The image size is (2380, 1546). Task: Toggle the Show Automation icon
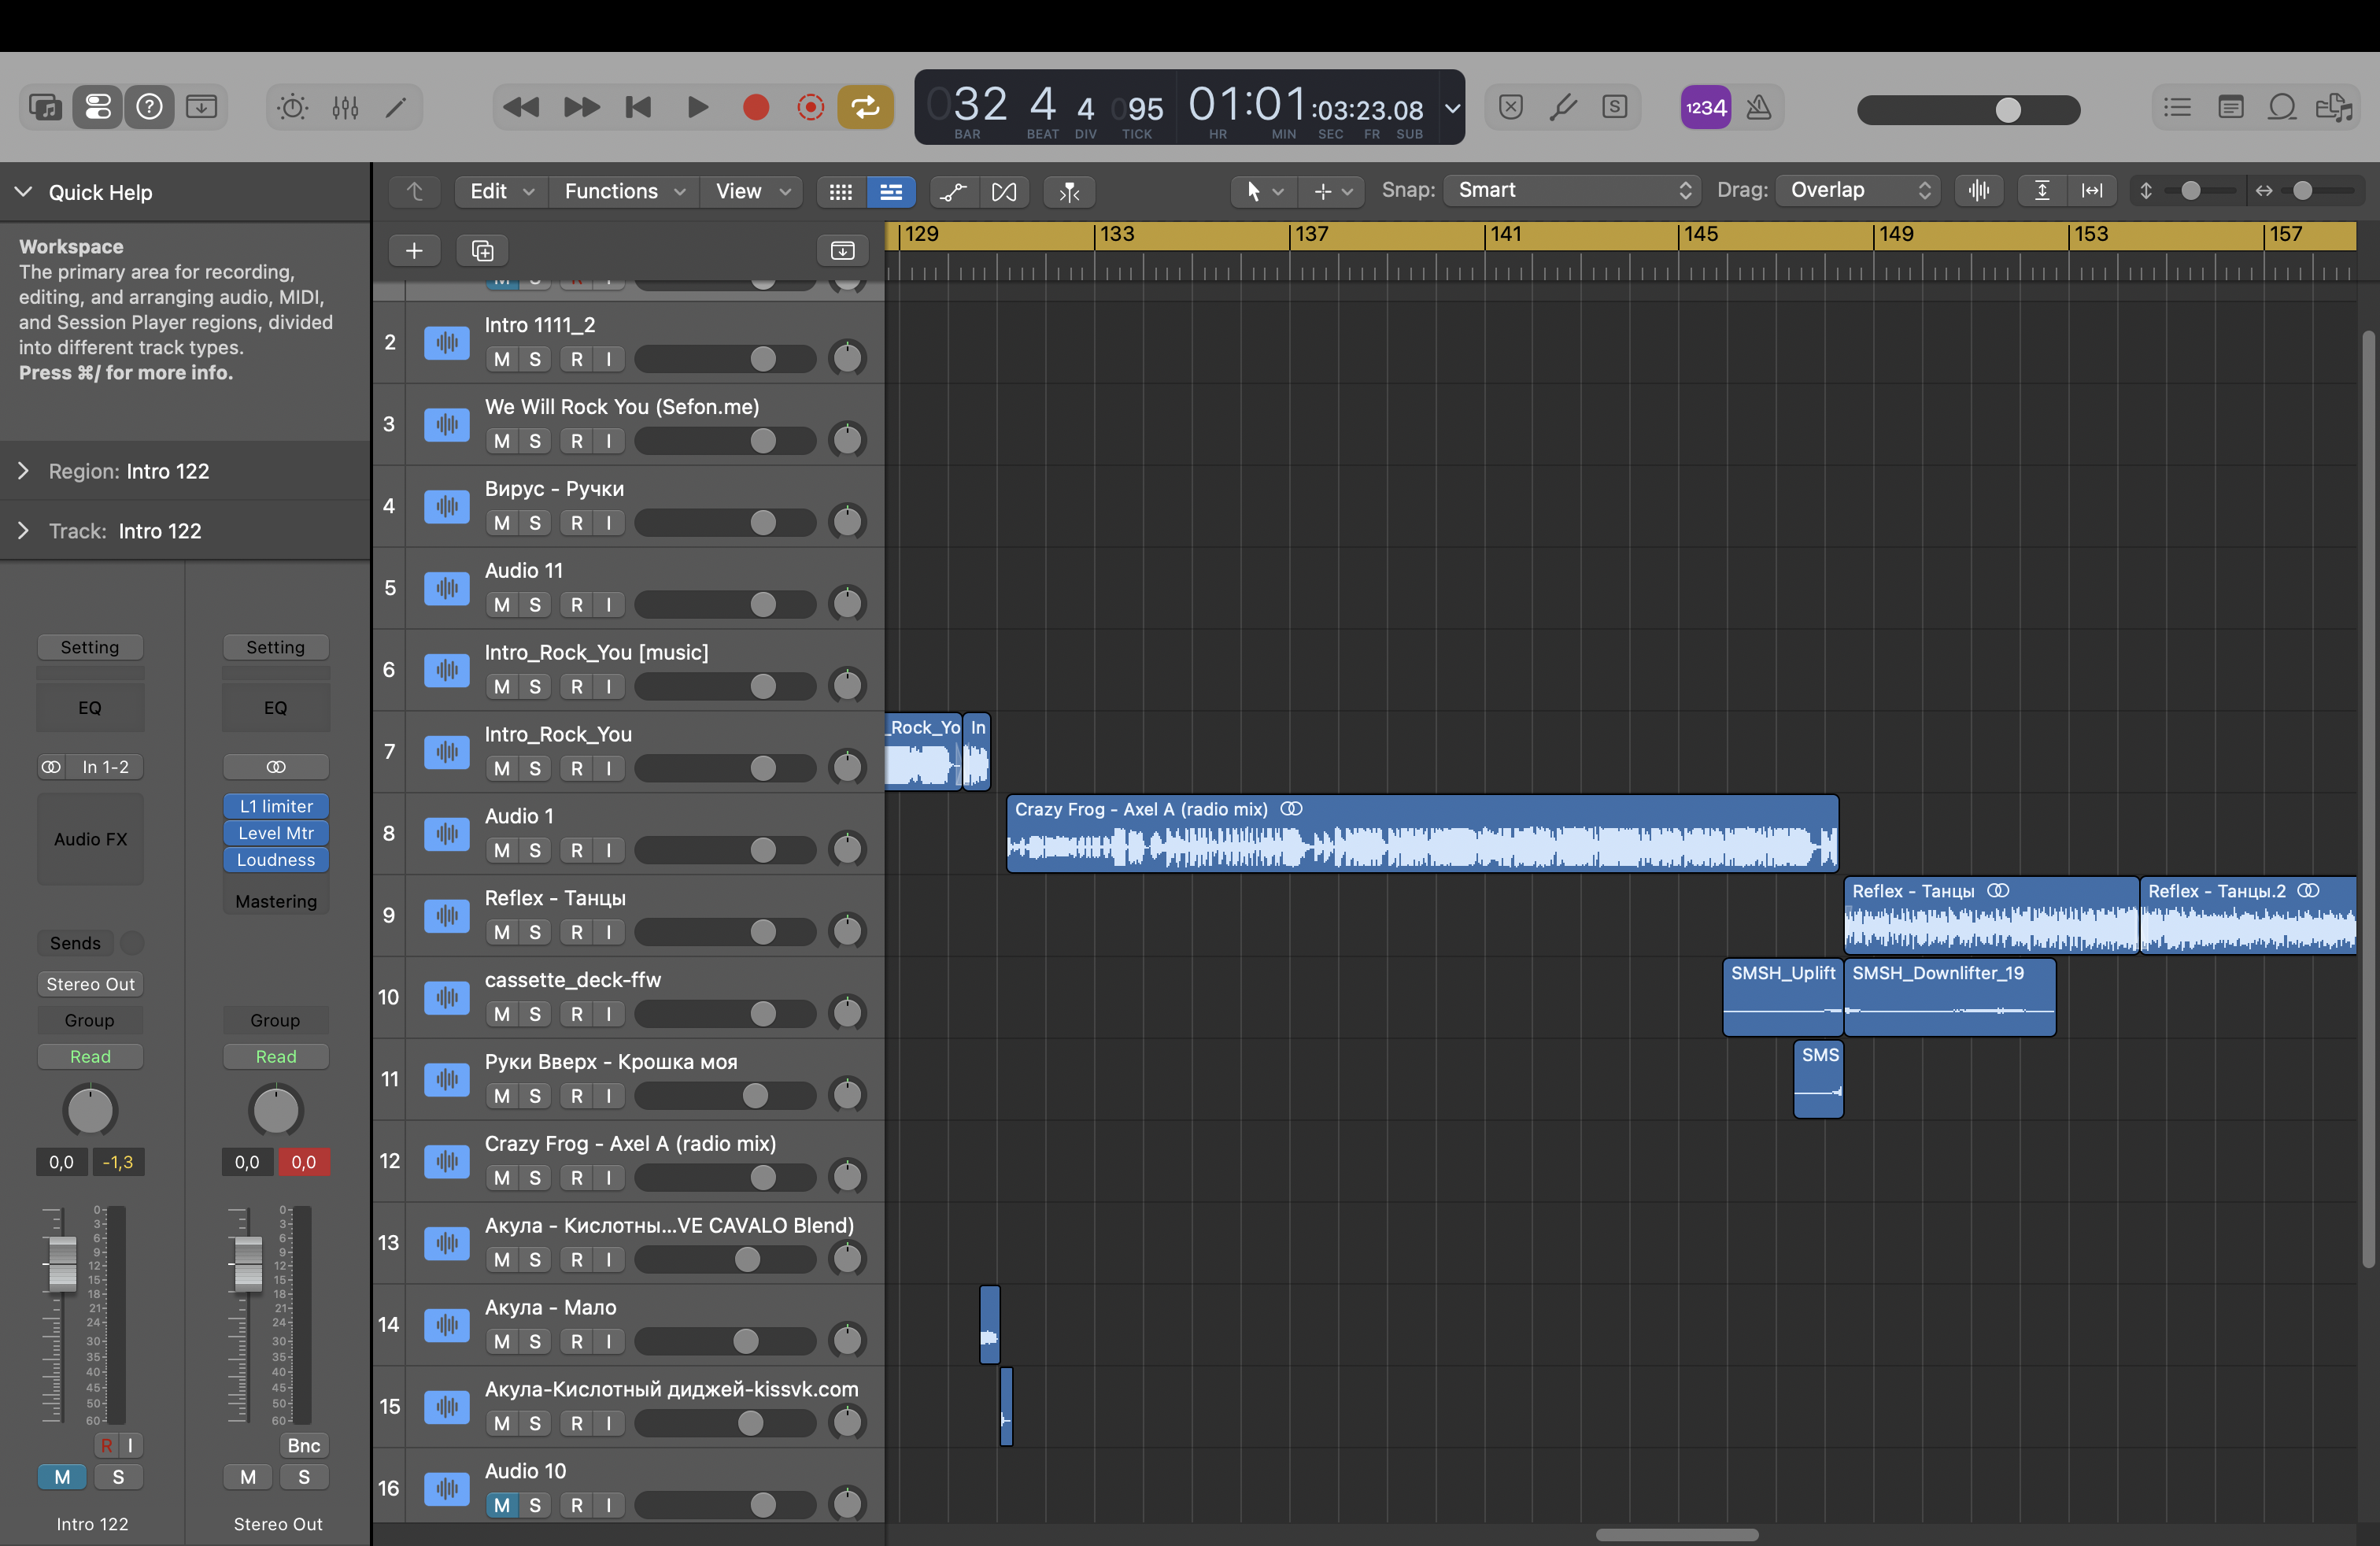pos(953,192)
